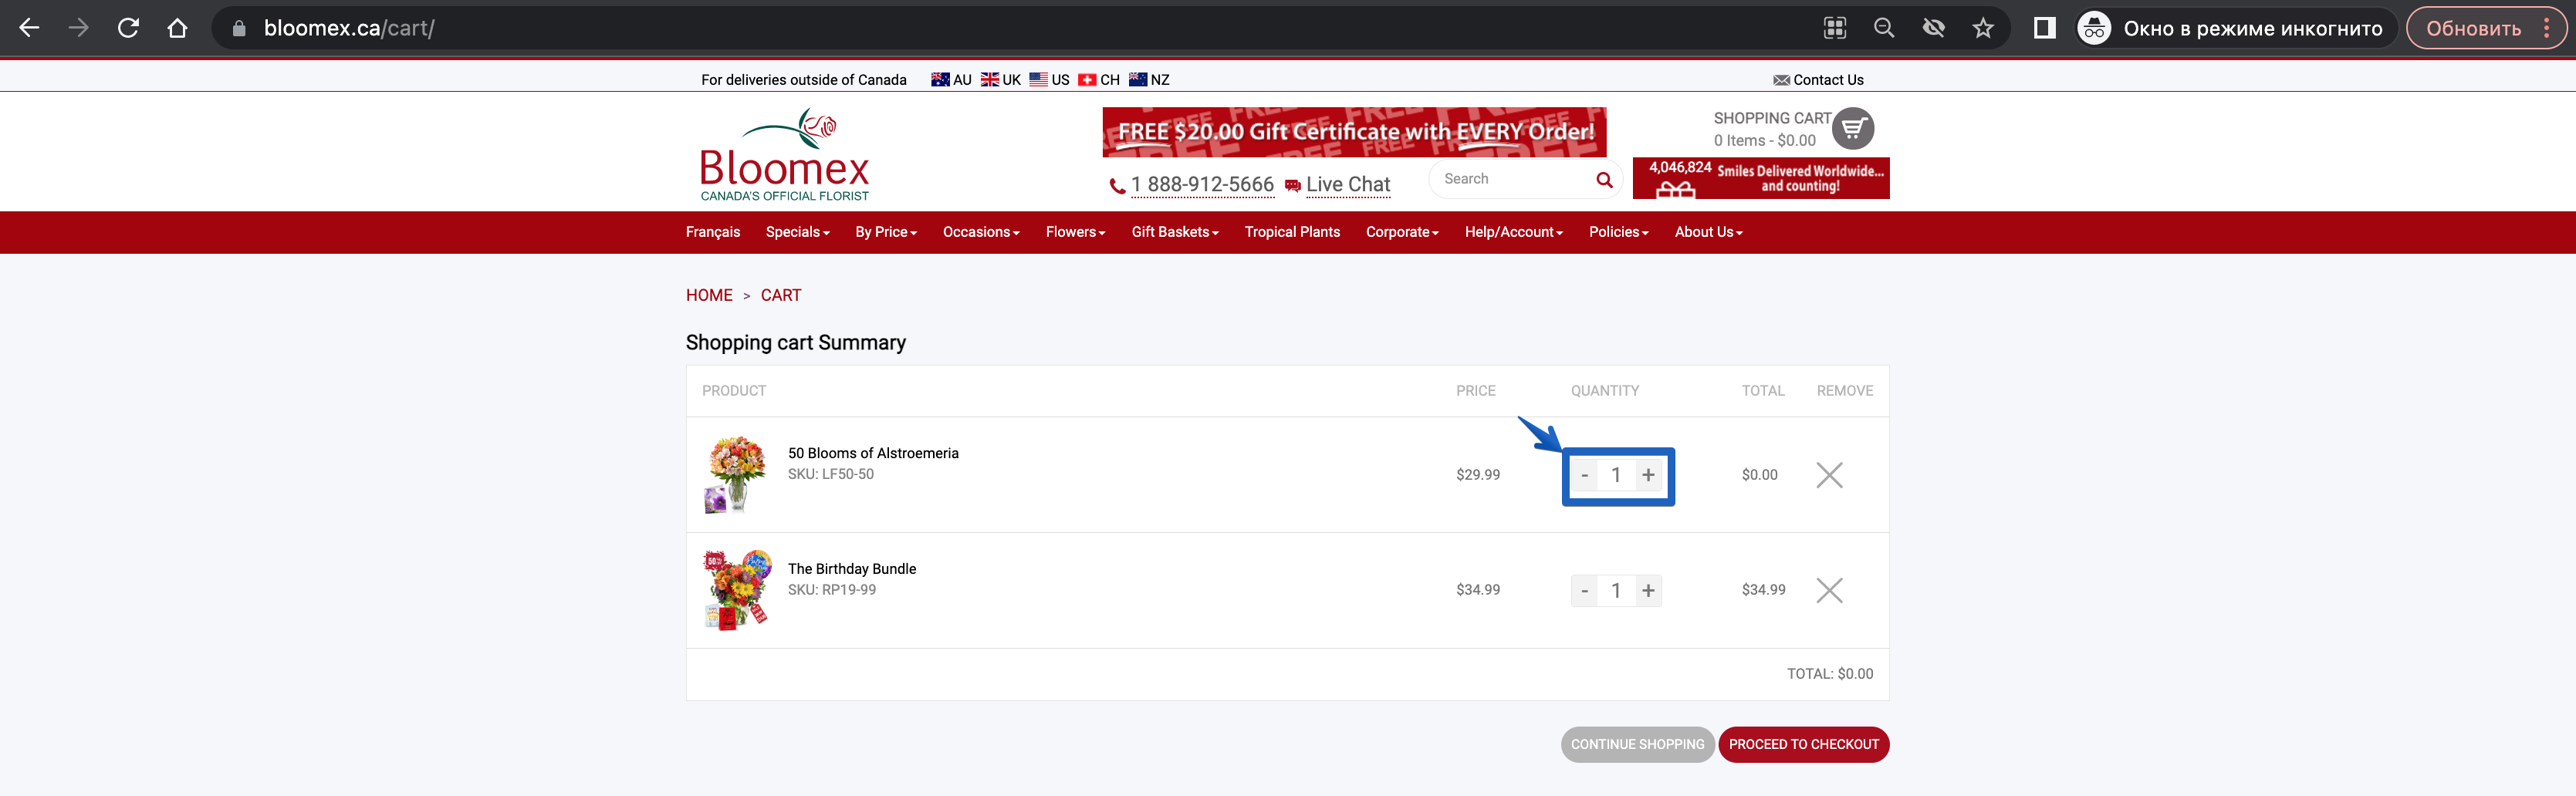Open The Birthday Bundle product name
Screen dimensions: 2576x796
click(852, 569)
